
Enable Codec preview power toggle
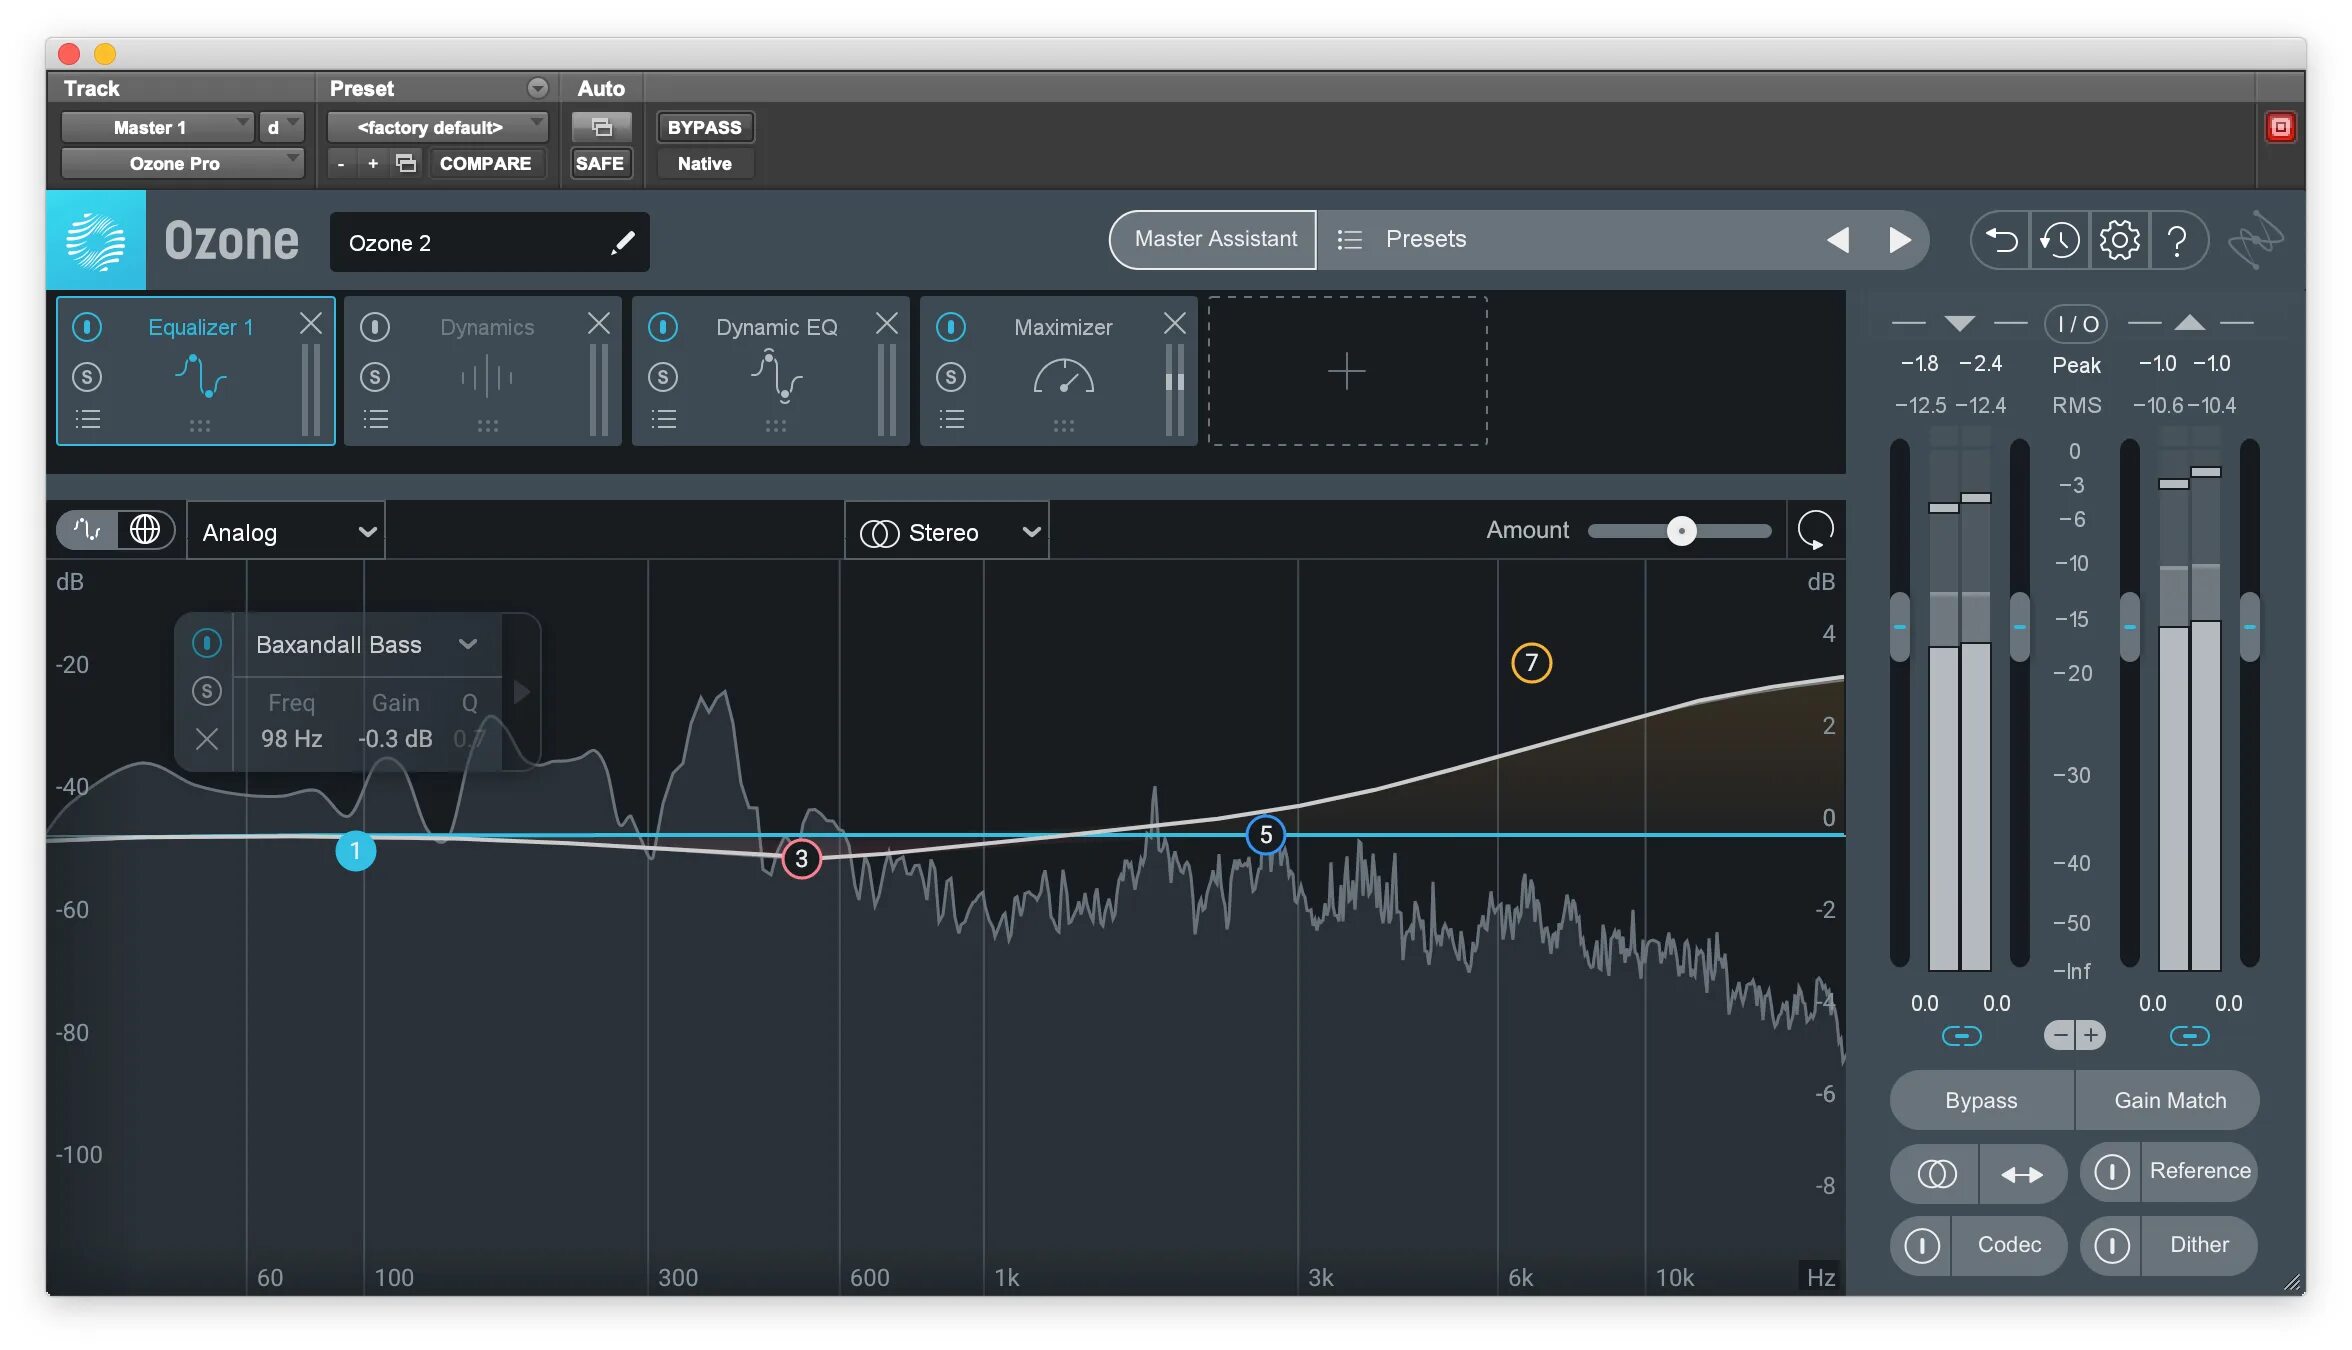(1921, 1245)
